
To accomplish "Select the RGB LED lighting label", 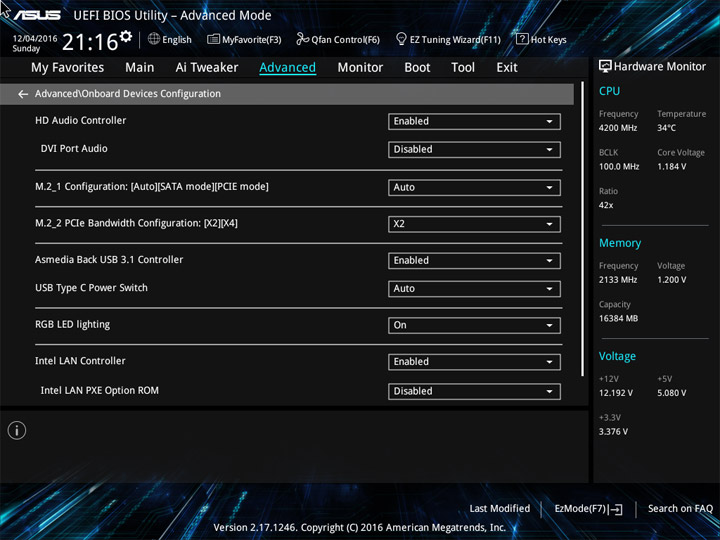I will click(x=73, y=325).
